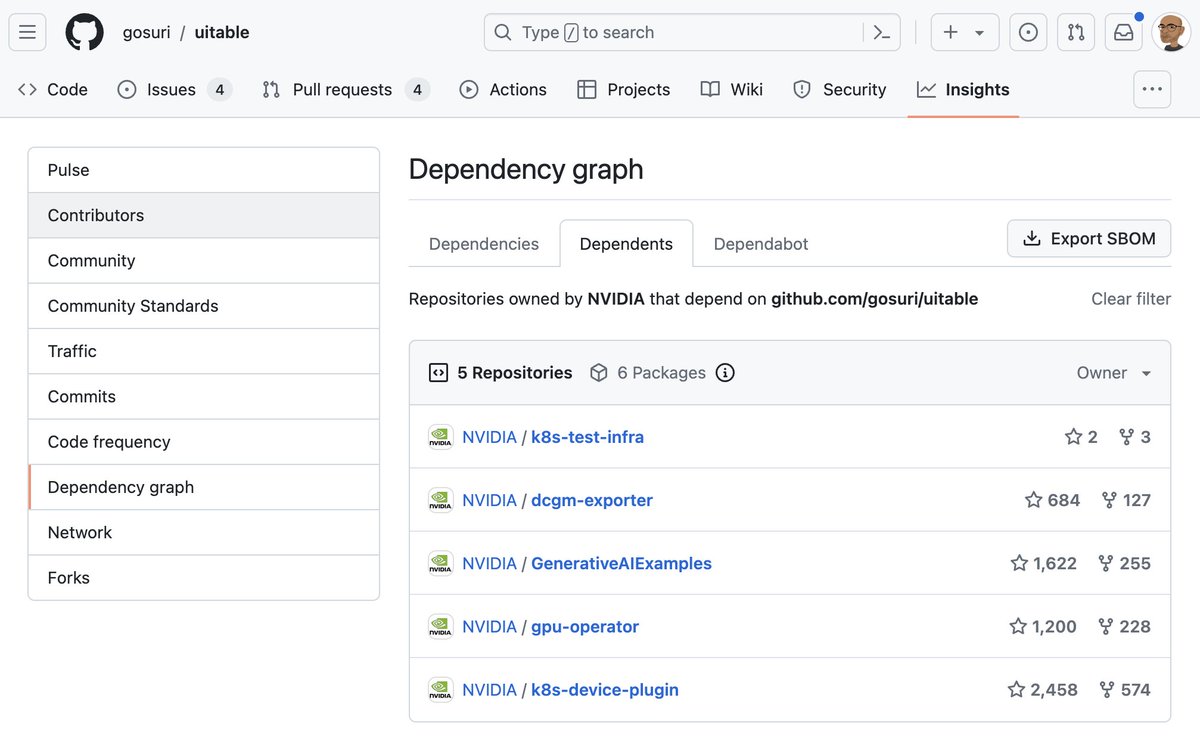This screenshot has height=738, width=1200.
Task: Click the search field
Action: [674, 32]
